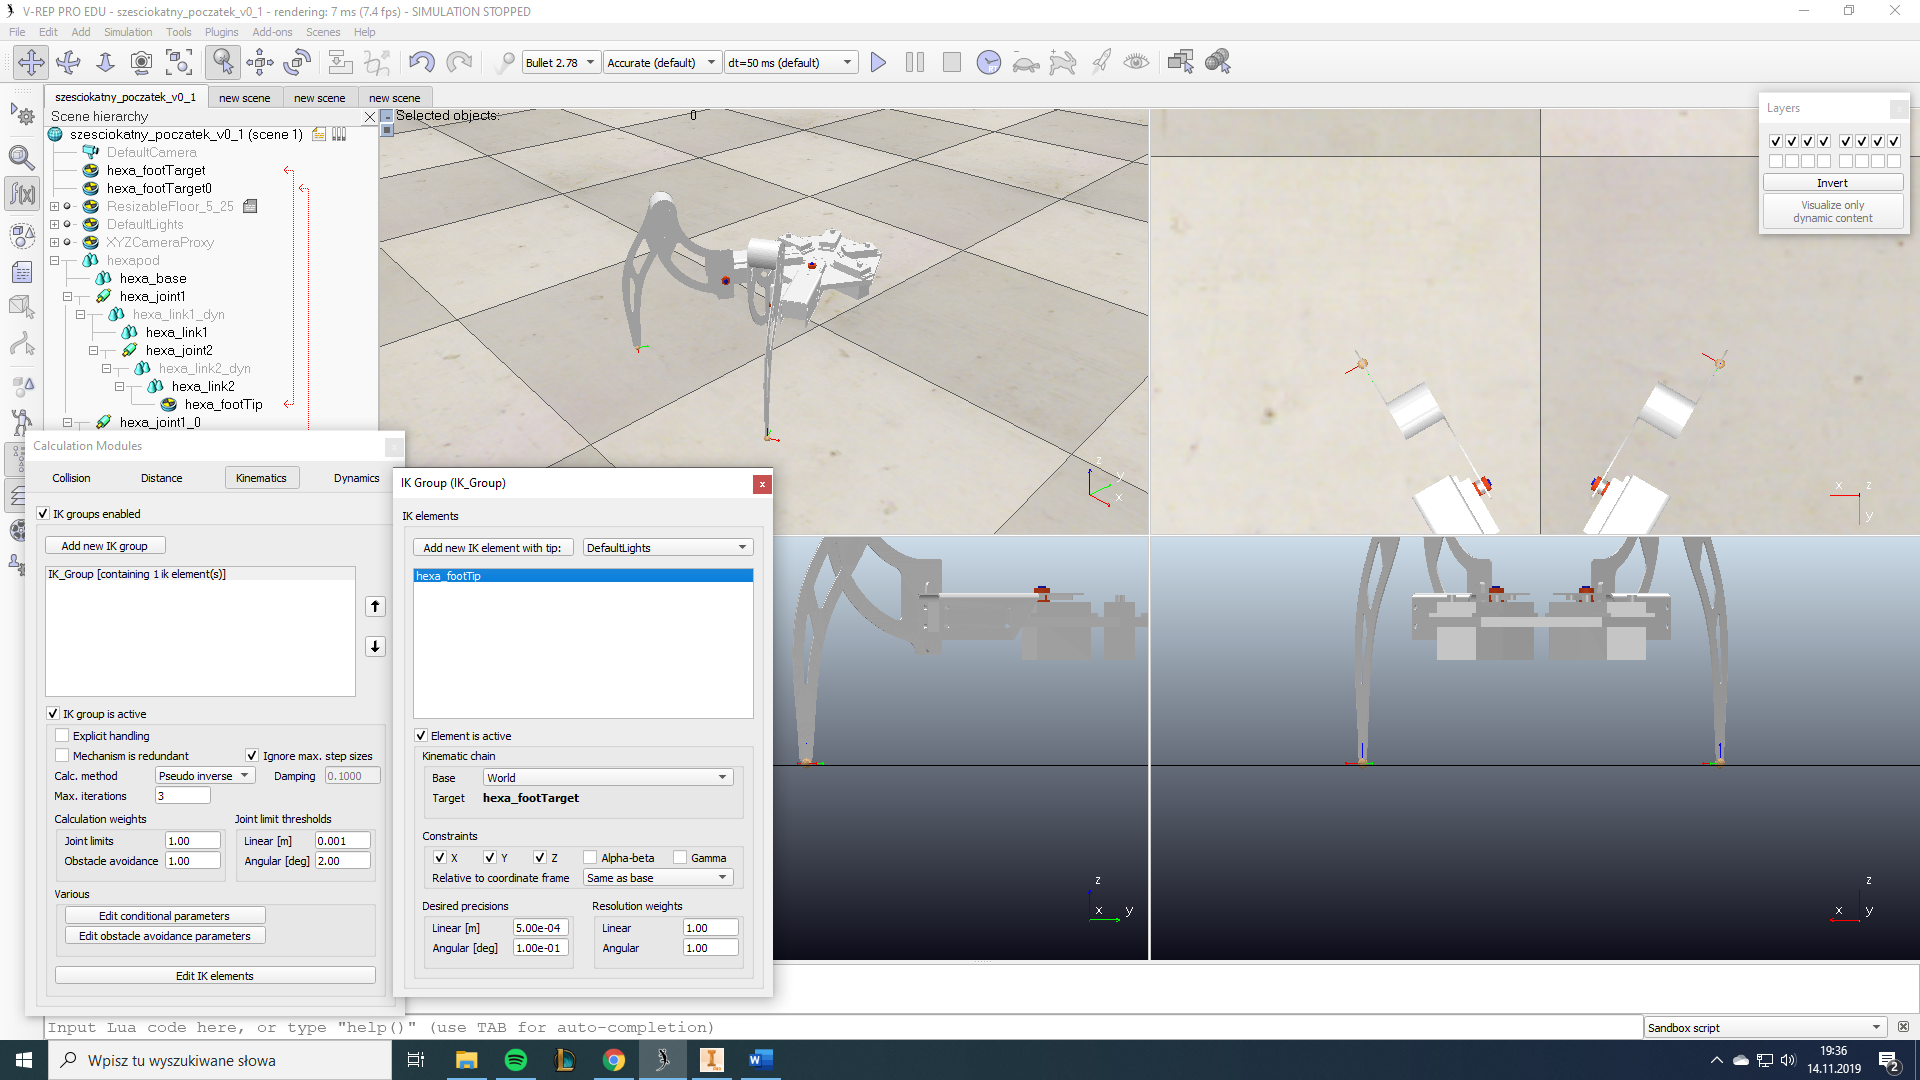Uncheck IK groups enabled checkbox
Image resolution: width=1920 pixels, height=1080 pixels.
tap(43, 514)
